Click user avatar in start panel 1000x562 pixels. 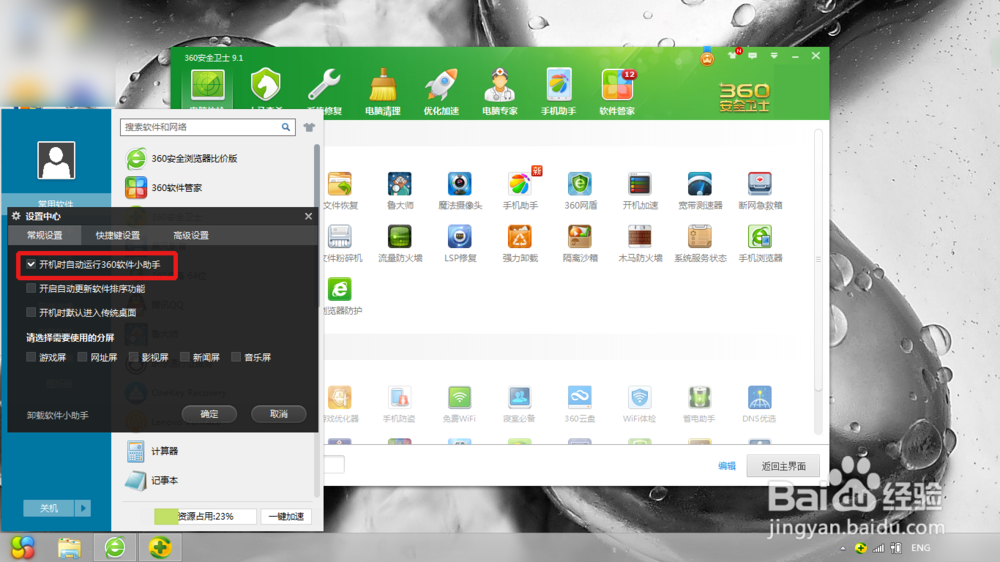[x=56, y=160]
